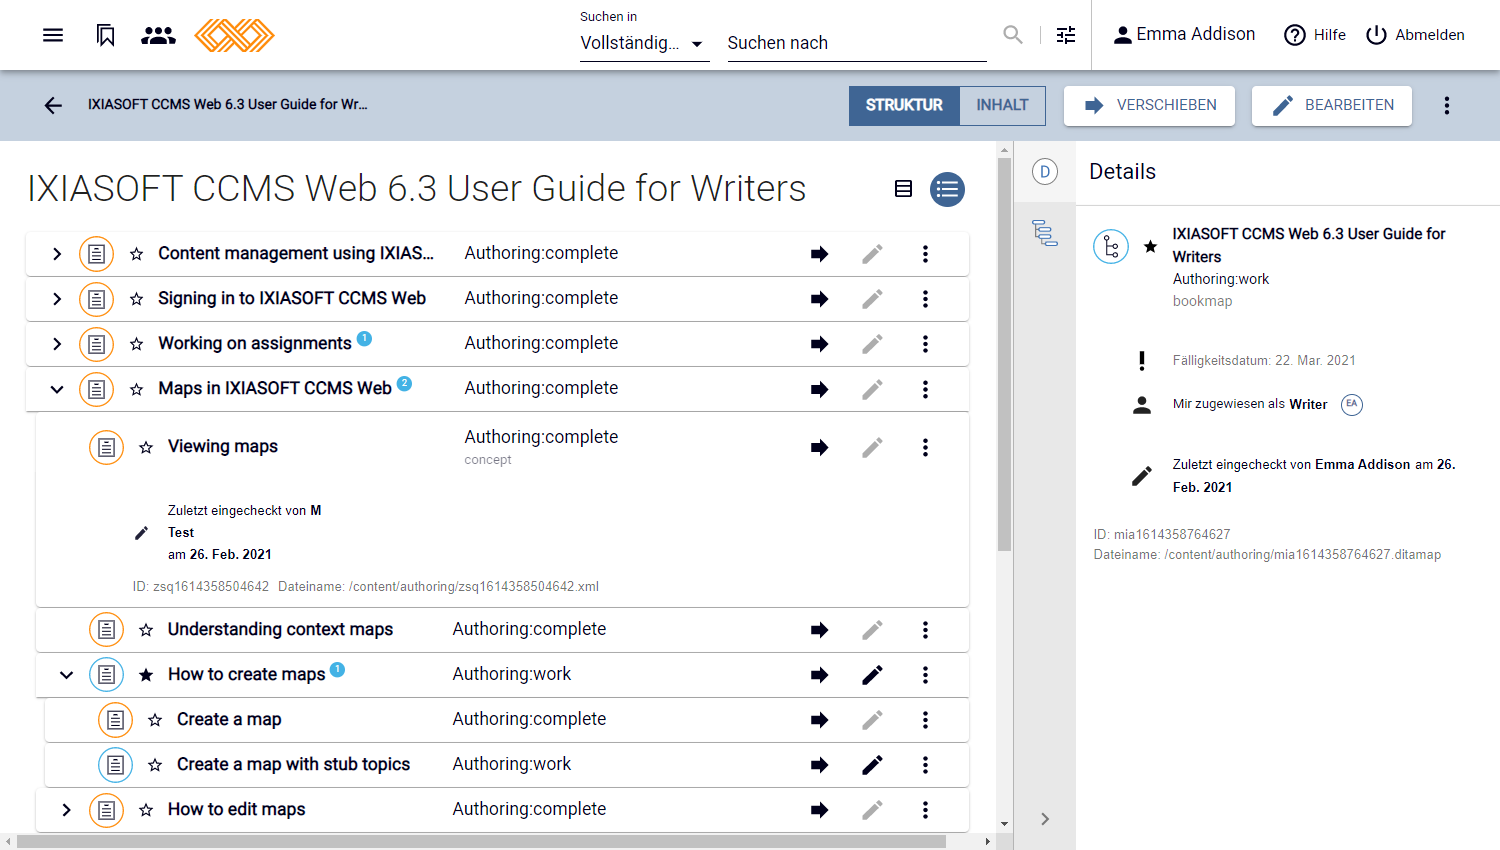1500x850 pixels.
Task: Open more options for Working on assignments
Action: tap(925, 344)
